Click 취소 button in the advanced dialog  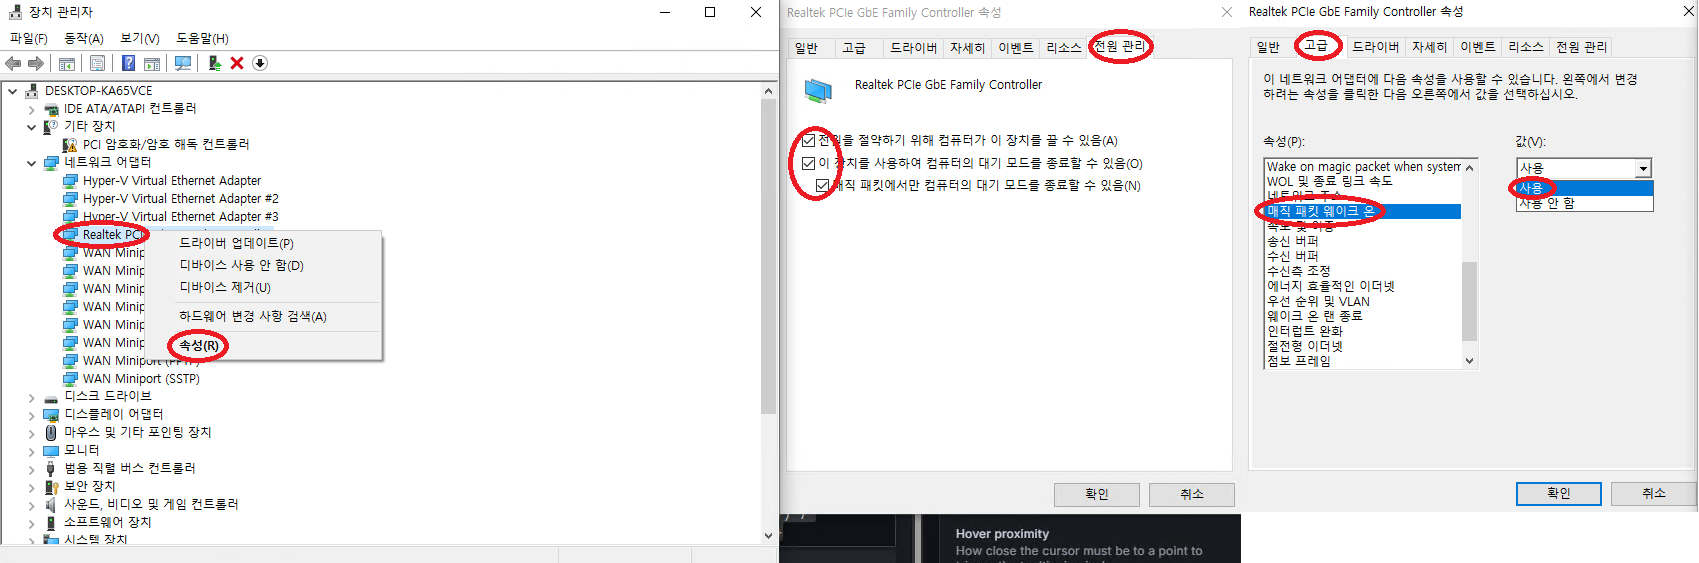[x=1653, y=493]
